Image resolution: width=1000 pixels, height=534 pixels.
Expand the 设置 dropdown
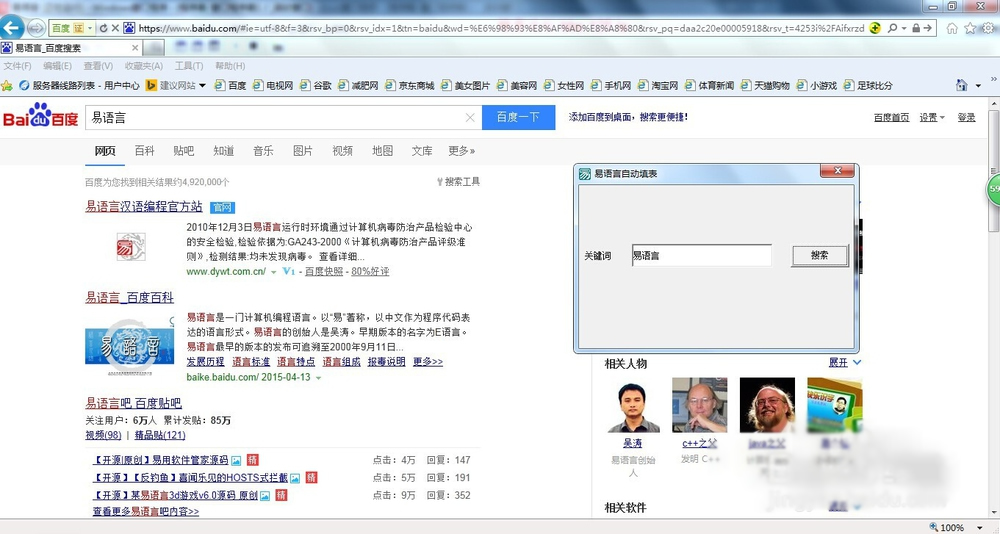coord(931,117)
